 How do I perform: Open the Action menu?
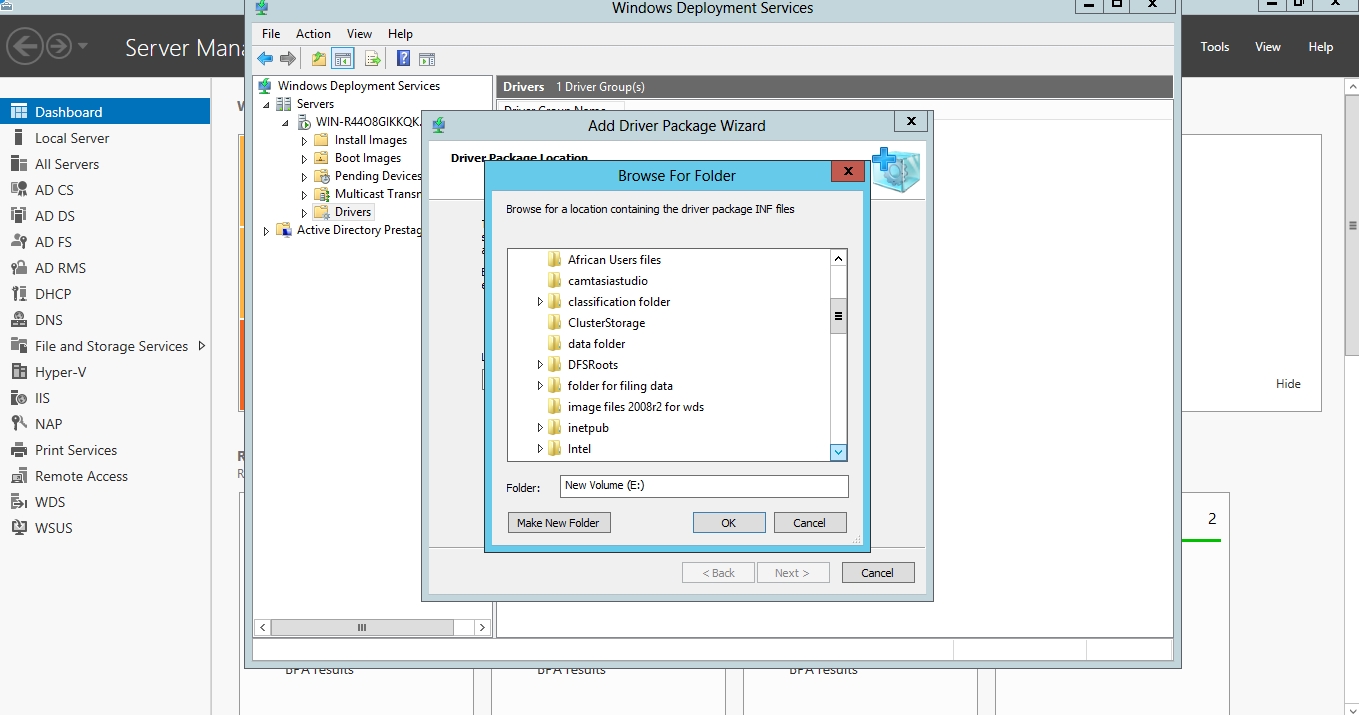click(313, 34)
